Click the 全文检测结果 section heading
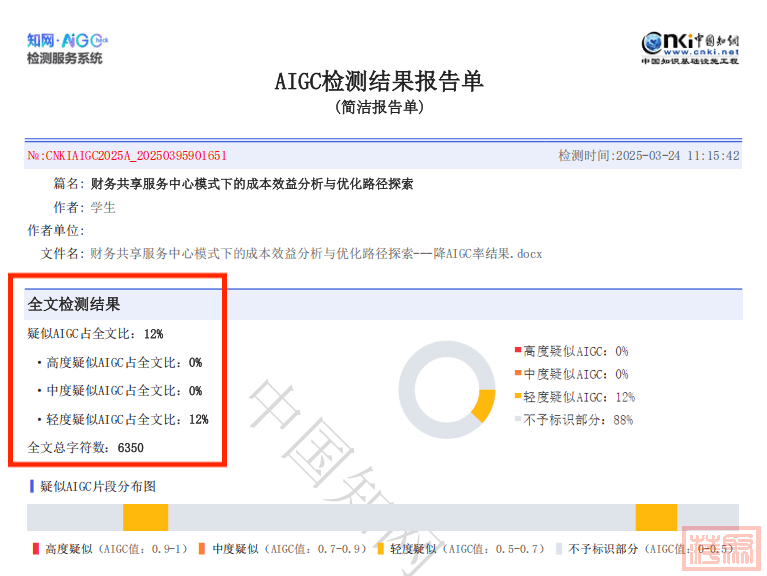Image resolution: width=767 pixels, height=576 pixels. (x=74, y=304)
